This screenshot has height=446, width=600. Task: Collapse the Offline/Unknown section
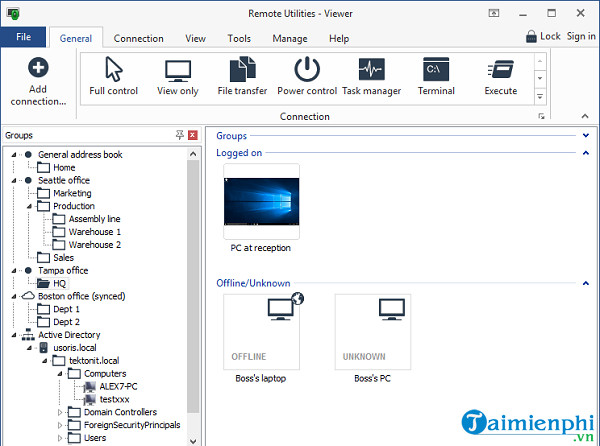click(x=585, y=283)
